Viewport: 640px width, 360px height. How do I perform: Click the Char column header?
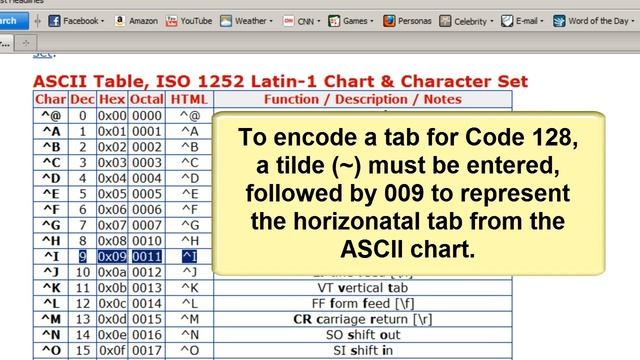pos(51,99)
